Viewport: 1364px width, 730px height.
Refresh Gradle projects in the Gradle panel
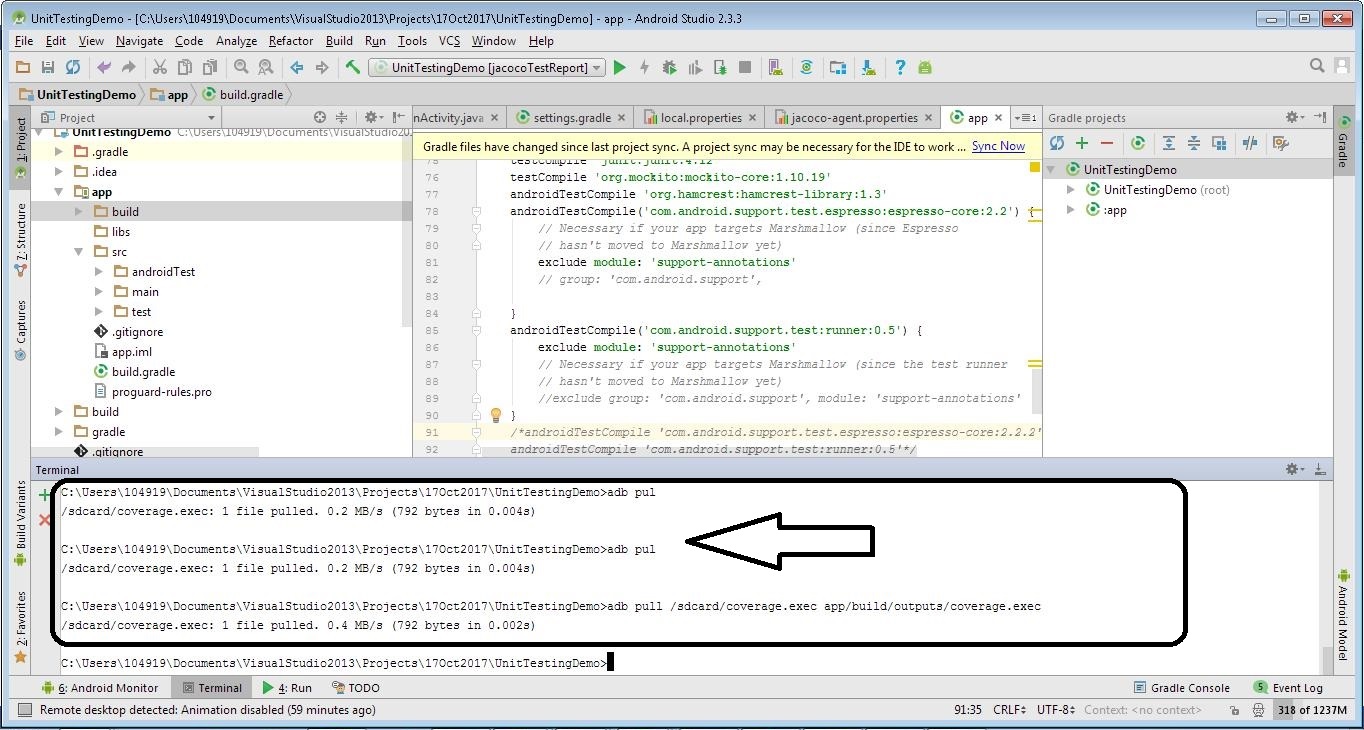click(x=1056, y=143)
